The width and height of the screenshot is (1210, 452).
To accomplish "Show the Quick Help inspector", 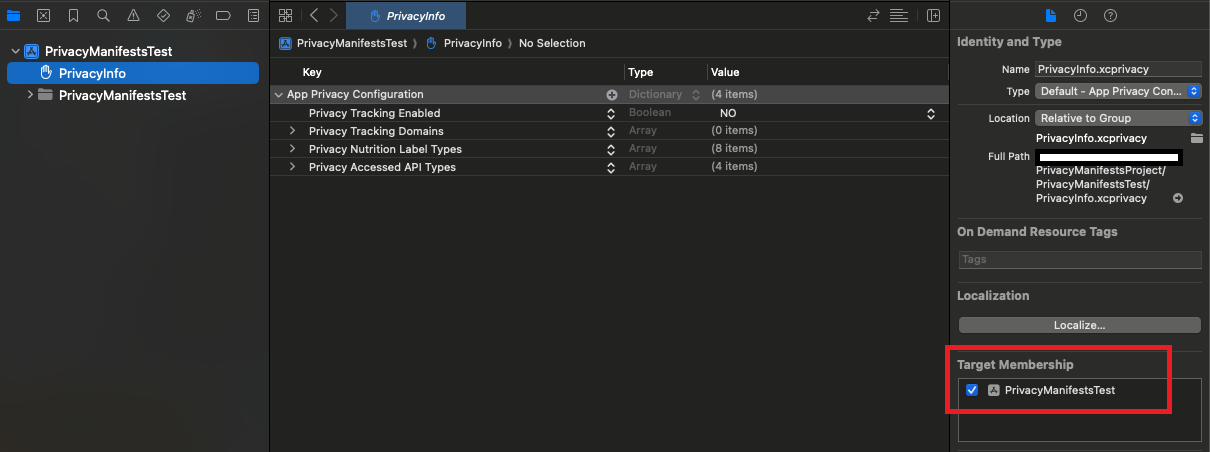I will [x=1110, y=16].
